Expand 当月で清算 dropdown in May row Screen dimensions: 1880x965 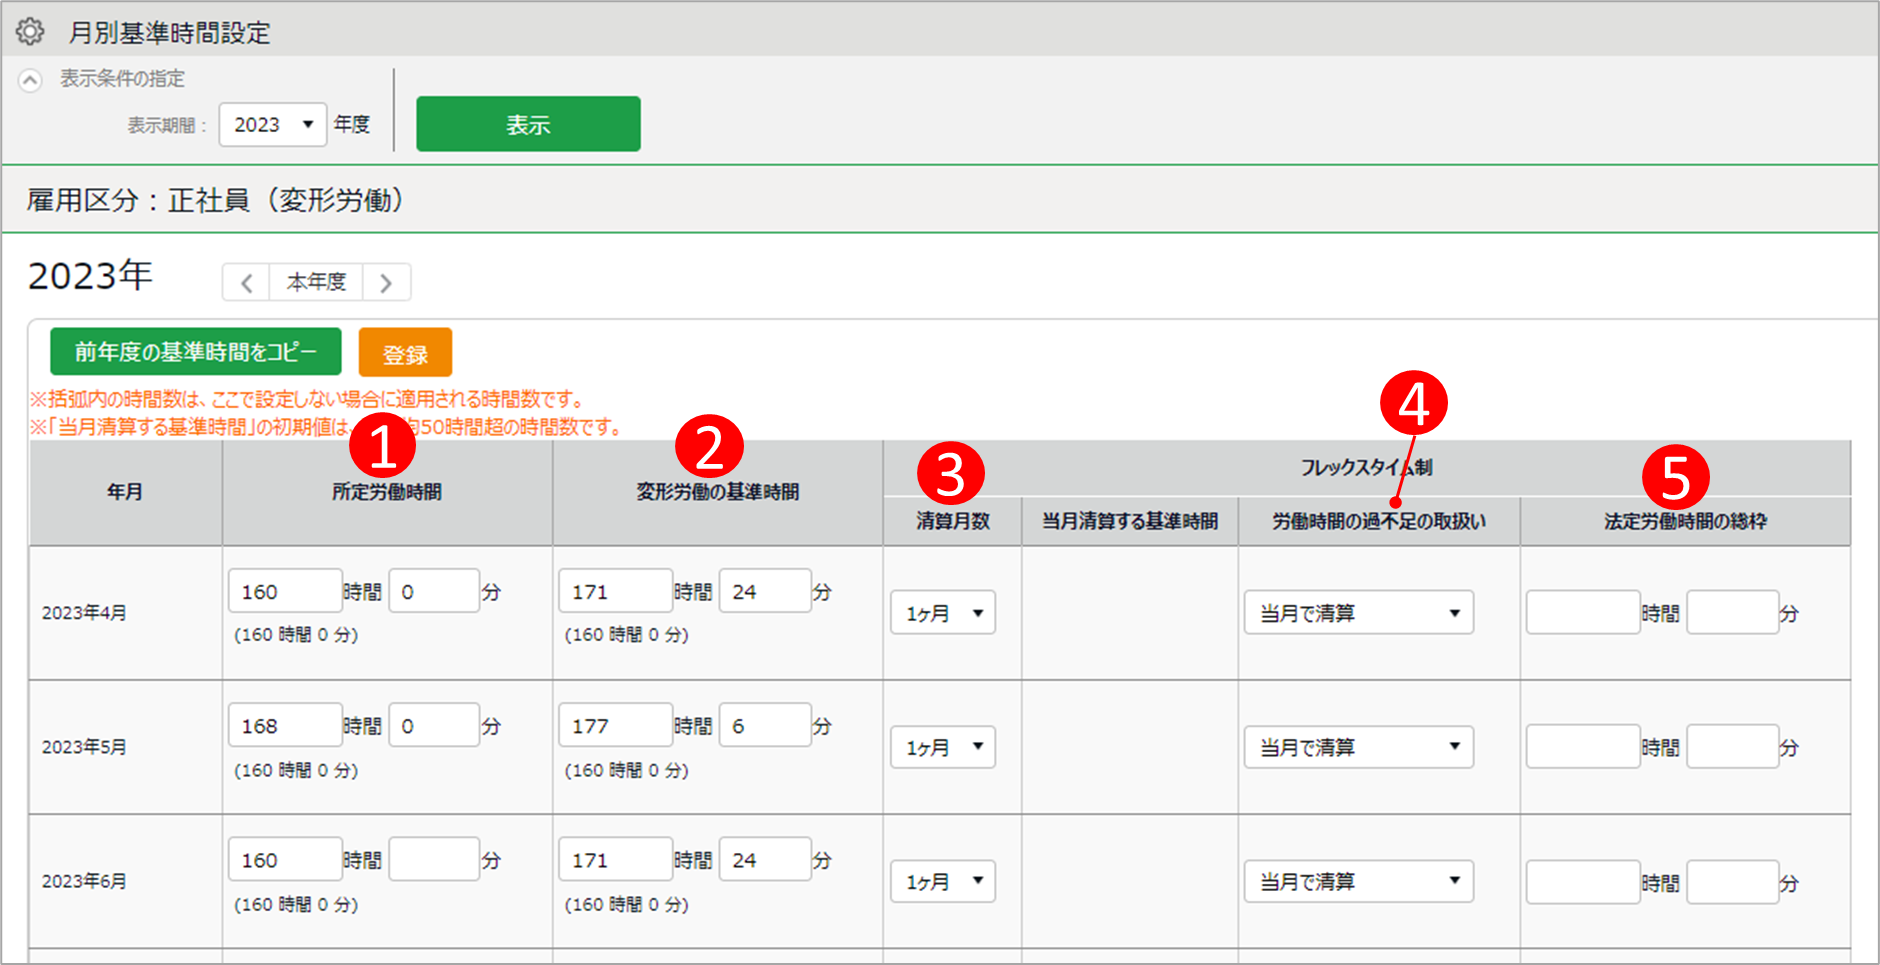click(x=1358, y=747)
